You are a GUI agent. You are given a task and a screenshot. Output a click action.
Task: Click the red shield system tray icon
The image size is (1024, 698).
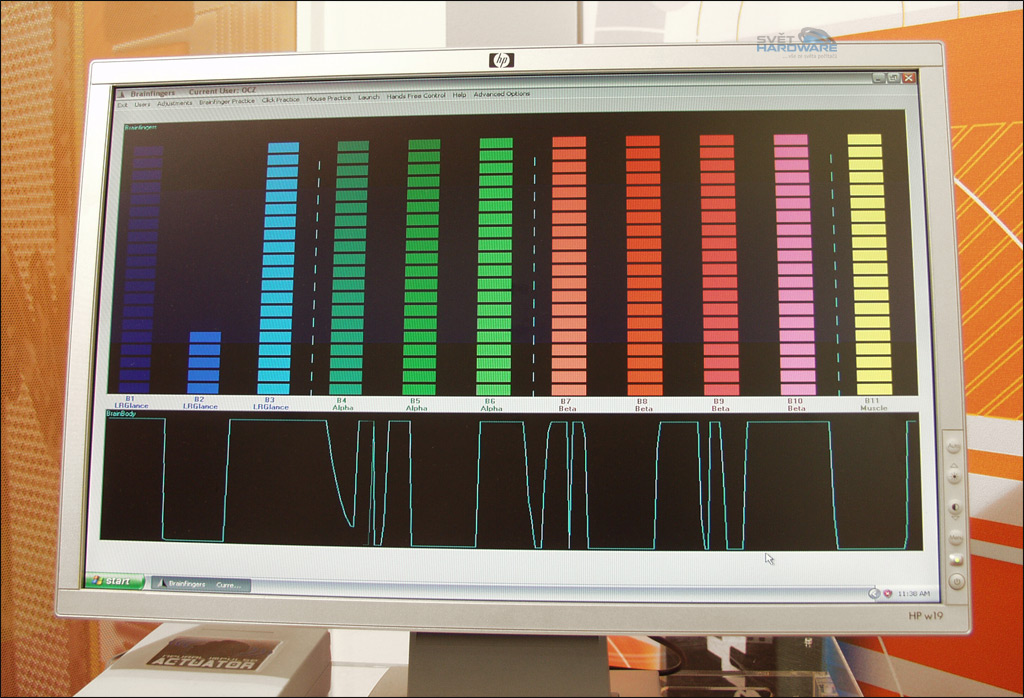(887, 593)
